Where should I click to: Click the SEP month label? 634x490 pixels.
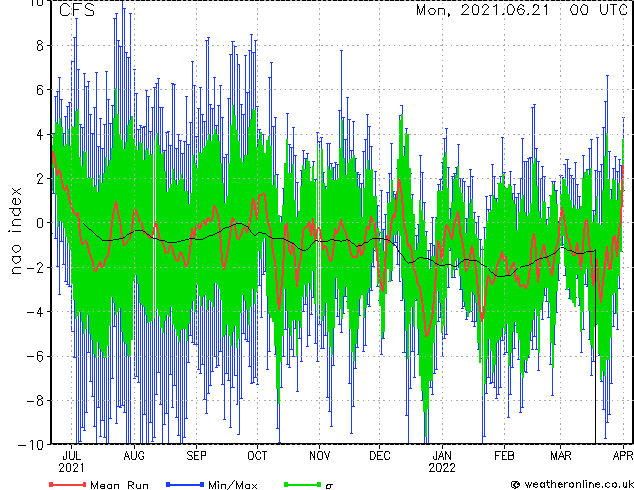196,456
